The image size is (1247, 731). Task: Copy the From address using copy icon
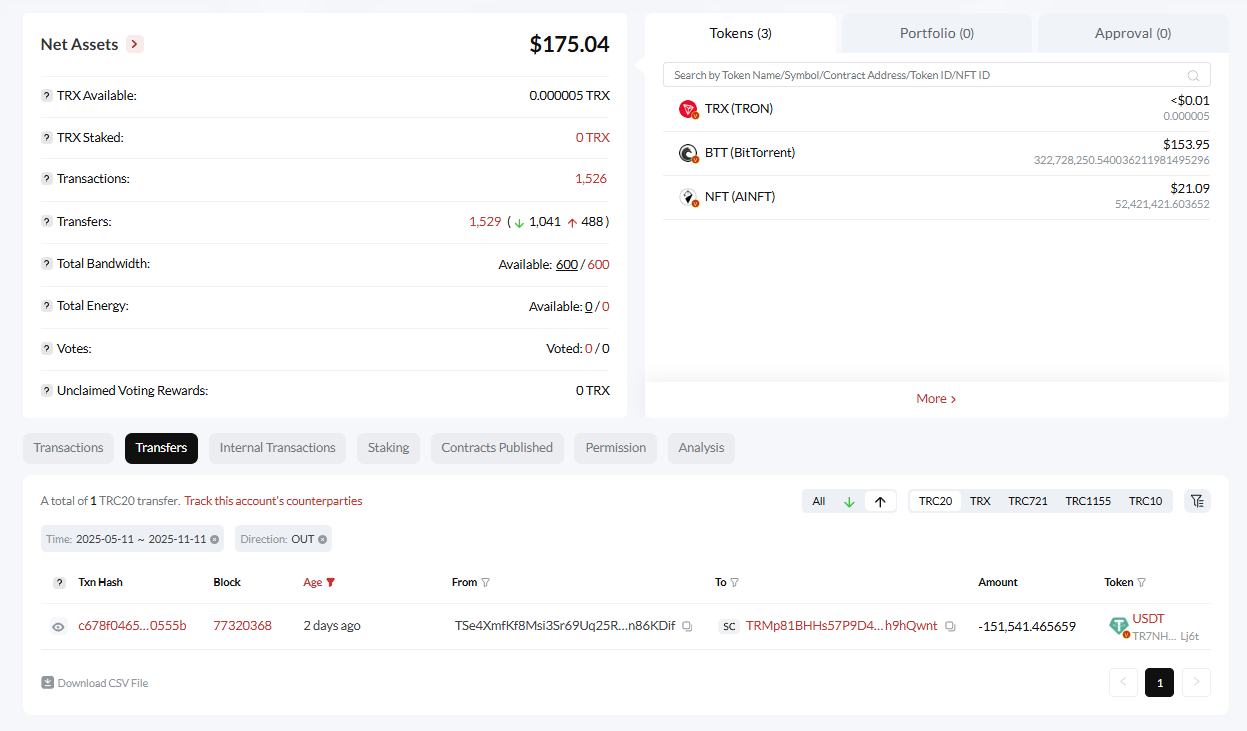click(x=687, y=627)
